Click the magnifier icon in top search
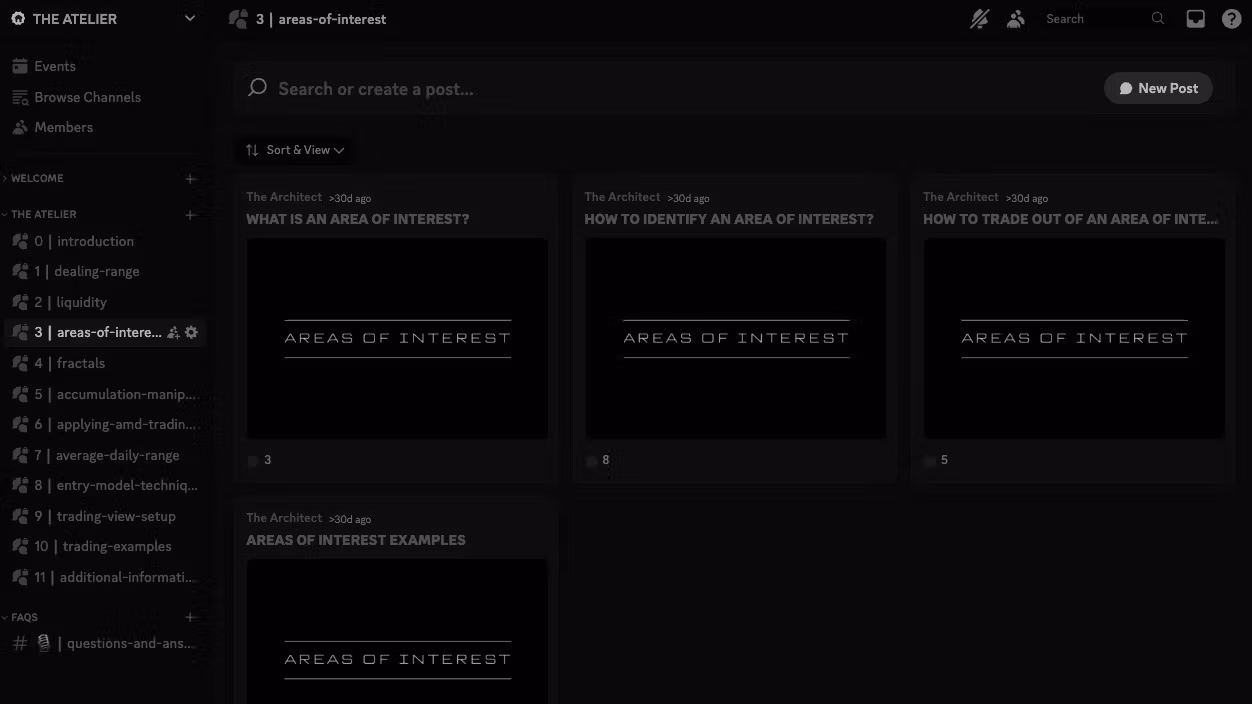Screen dimensions: 1252x704 pos(1158,19)
